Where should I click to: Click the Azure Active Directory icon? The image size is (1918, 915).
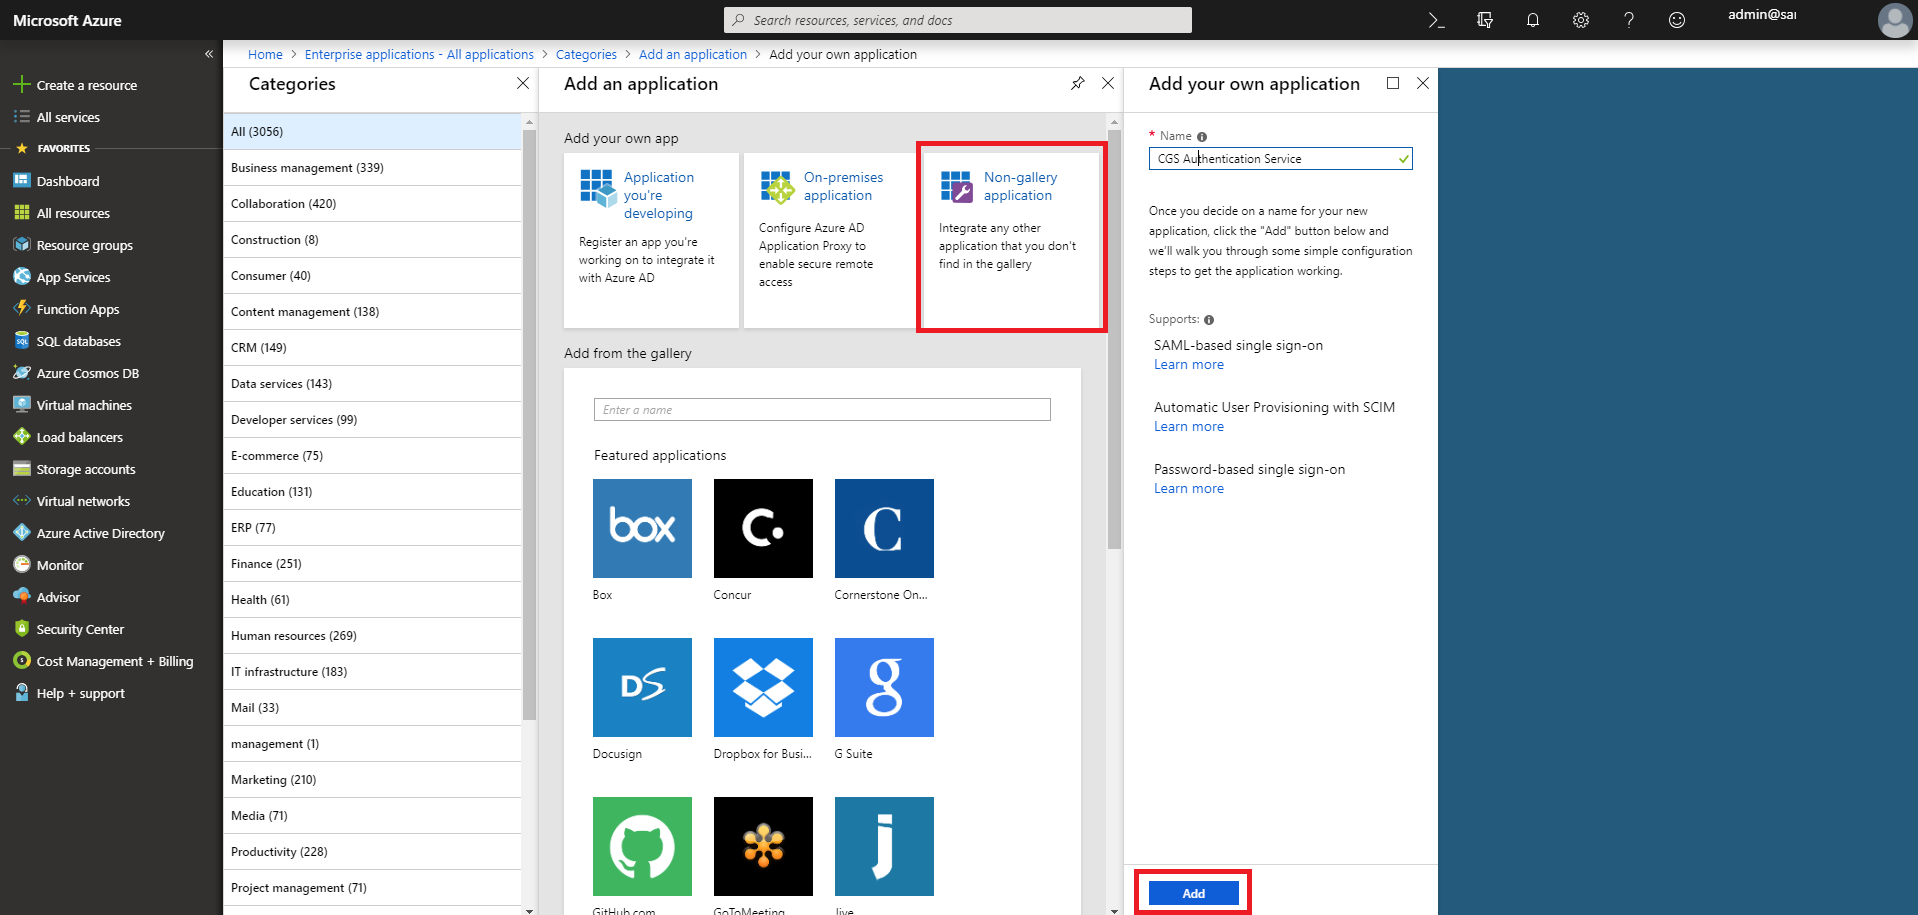[x=21, y=532]
